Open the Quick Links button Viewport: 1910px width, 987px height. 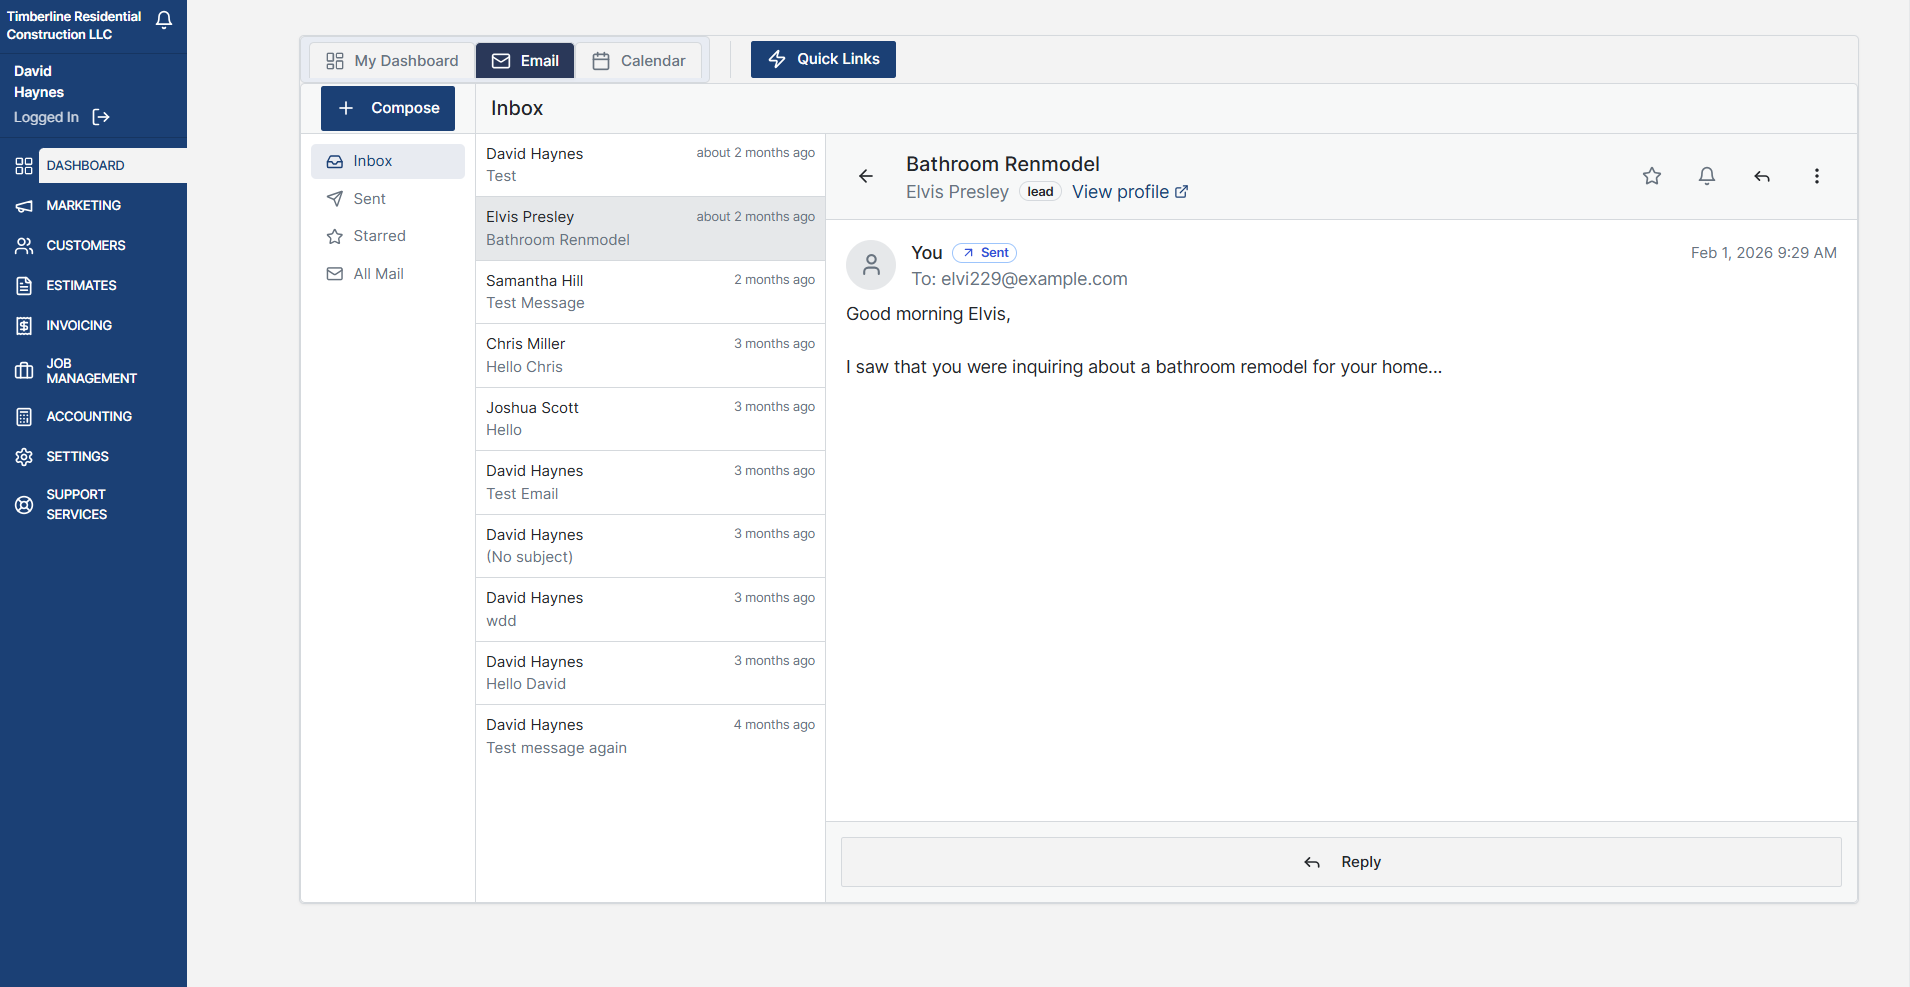coord(823,59)
